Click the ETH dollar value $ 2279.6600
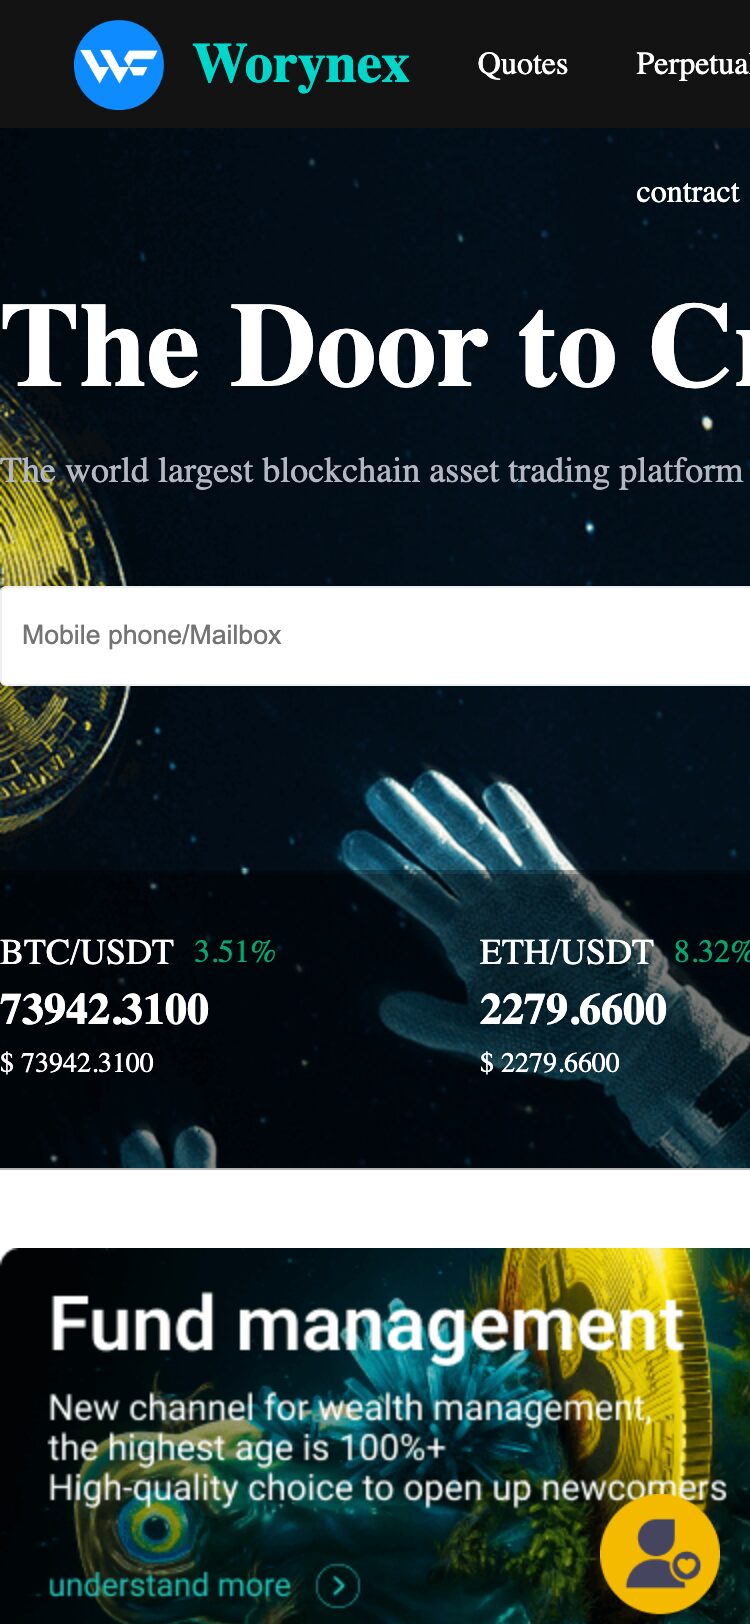This screenshot has width=750, height=1624. coord(550,1063)
